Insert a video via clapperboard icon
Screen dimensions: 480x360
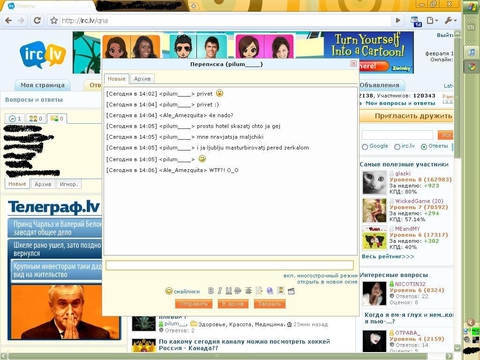click(x=291, y=291)
